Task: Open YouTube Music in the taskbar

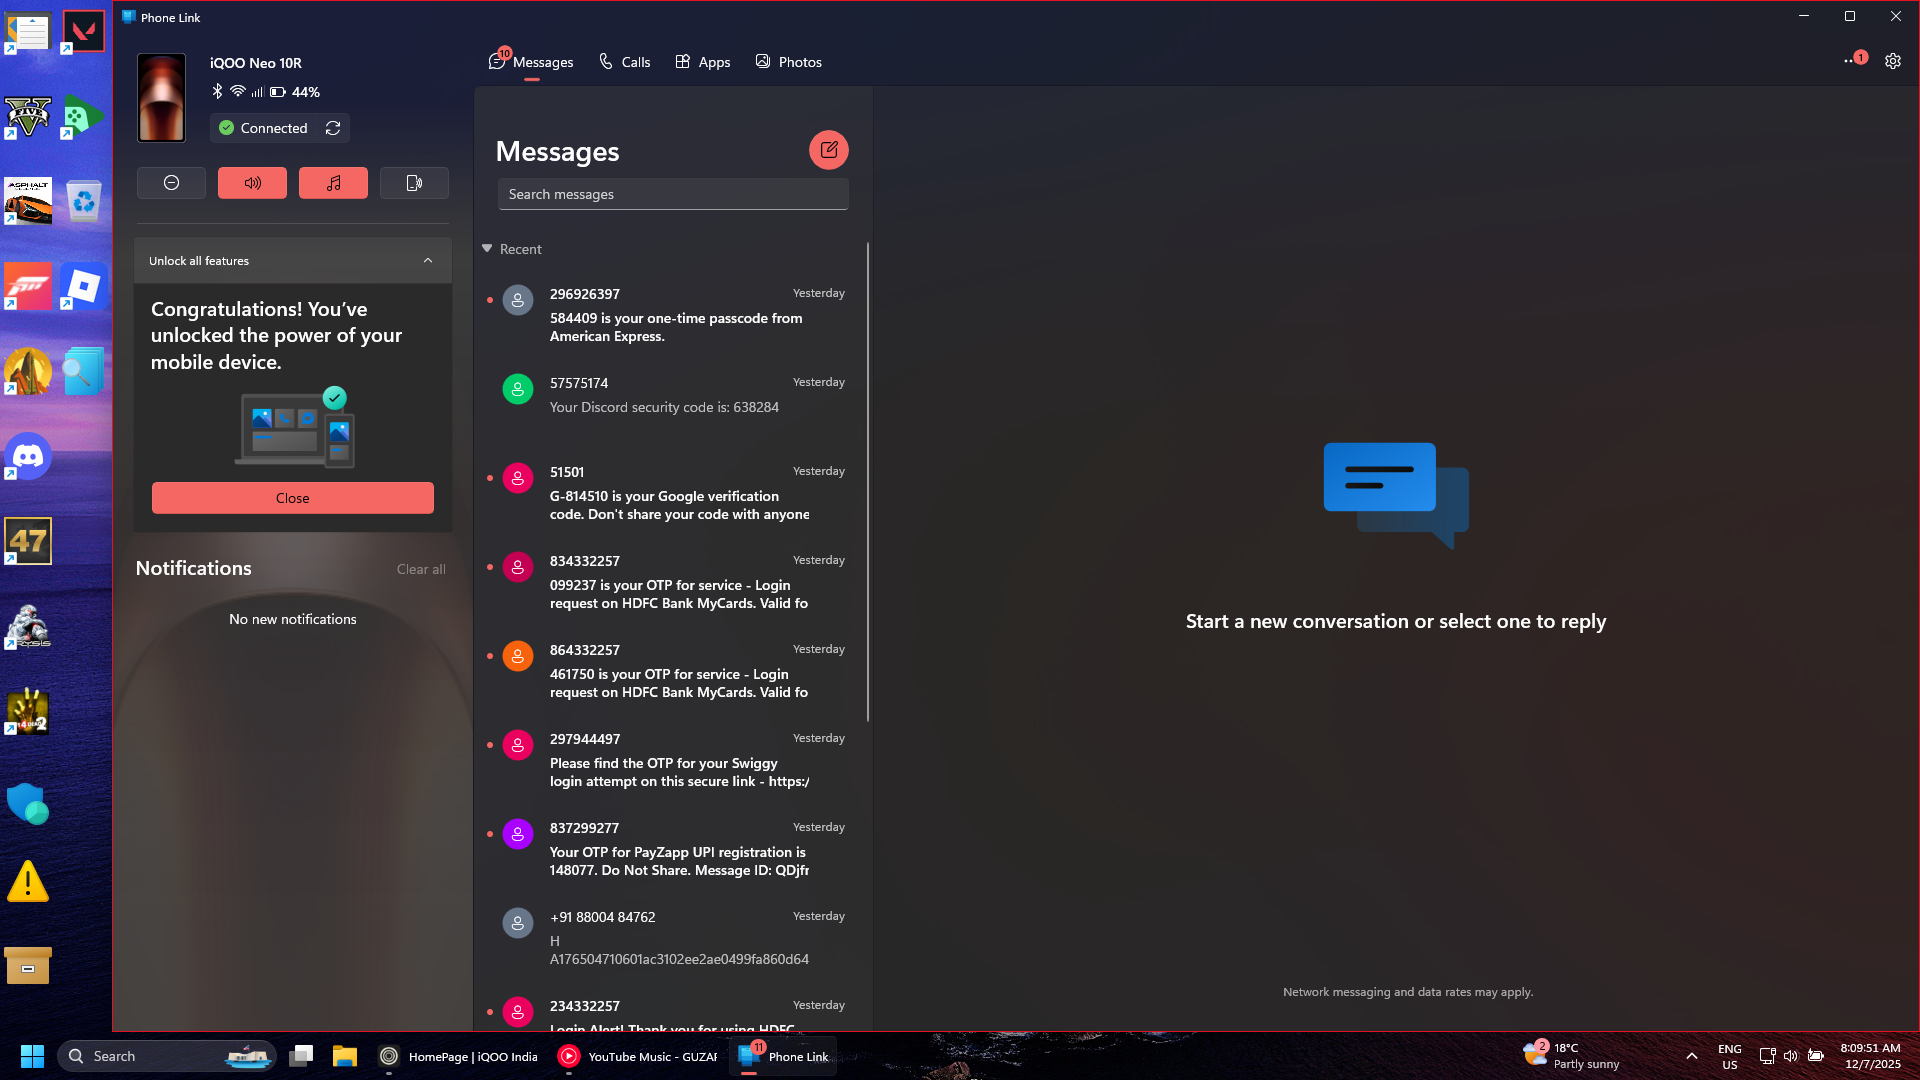Action: pos(637,1056)
